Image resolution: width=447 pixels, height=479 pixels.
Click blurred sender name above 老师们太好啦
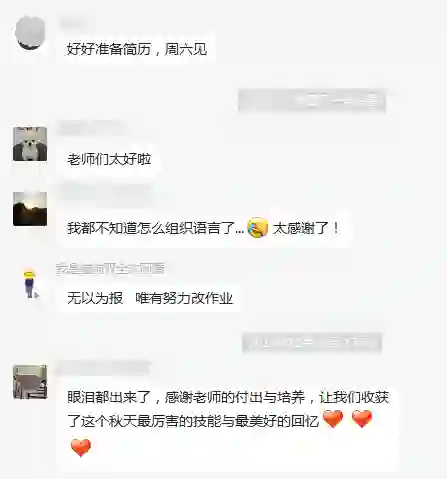[92, 128]
